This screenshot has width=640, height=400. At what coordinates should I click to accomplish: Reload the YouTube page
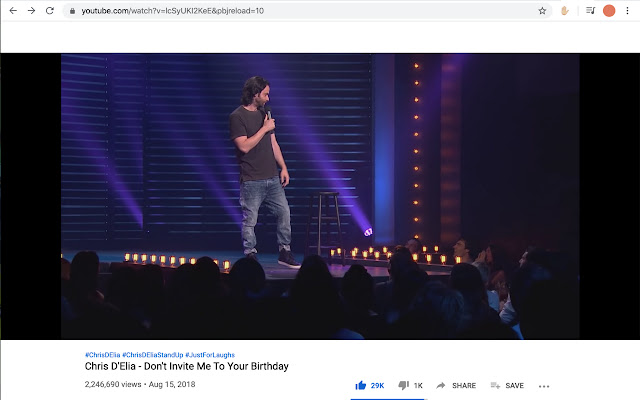point(50,10)
